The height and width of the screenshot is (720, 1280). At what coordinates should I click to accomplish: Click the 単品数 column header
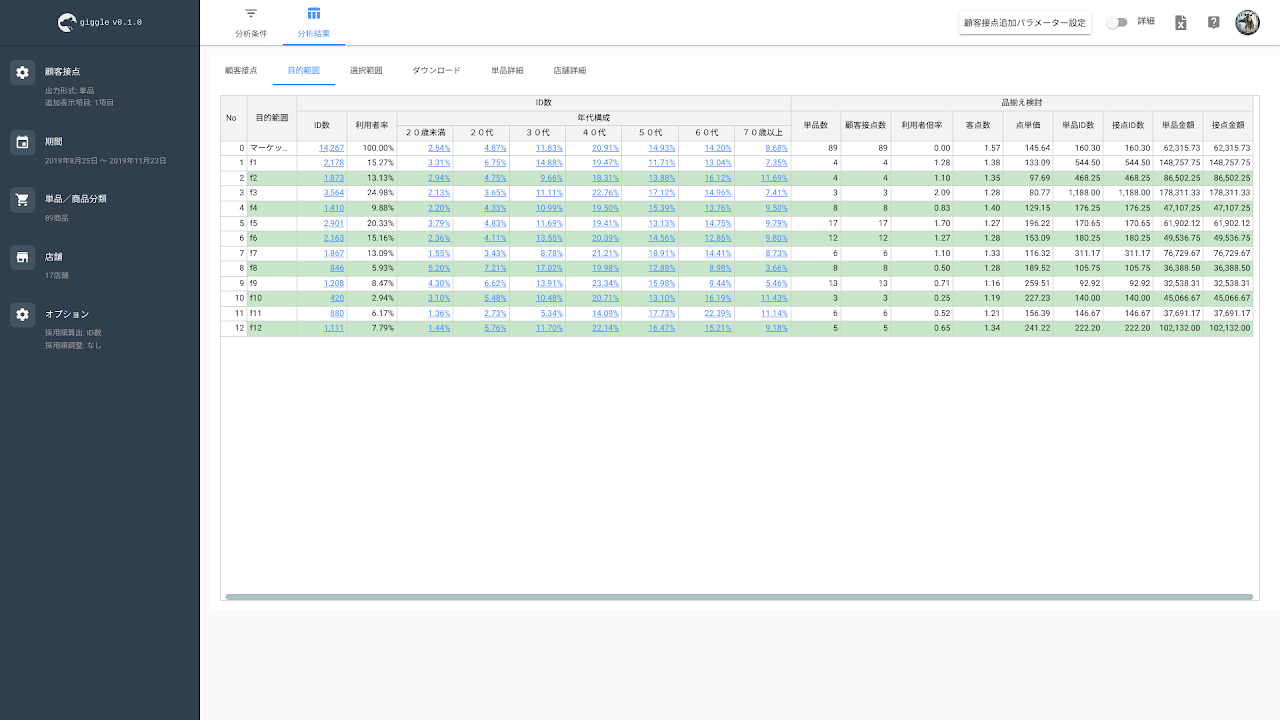click(x=816, y=125)
